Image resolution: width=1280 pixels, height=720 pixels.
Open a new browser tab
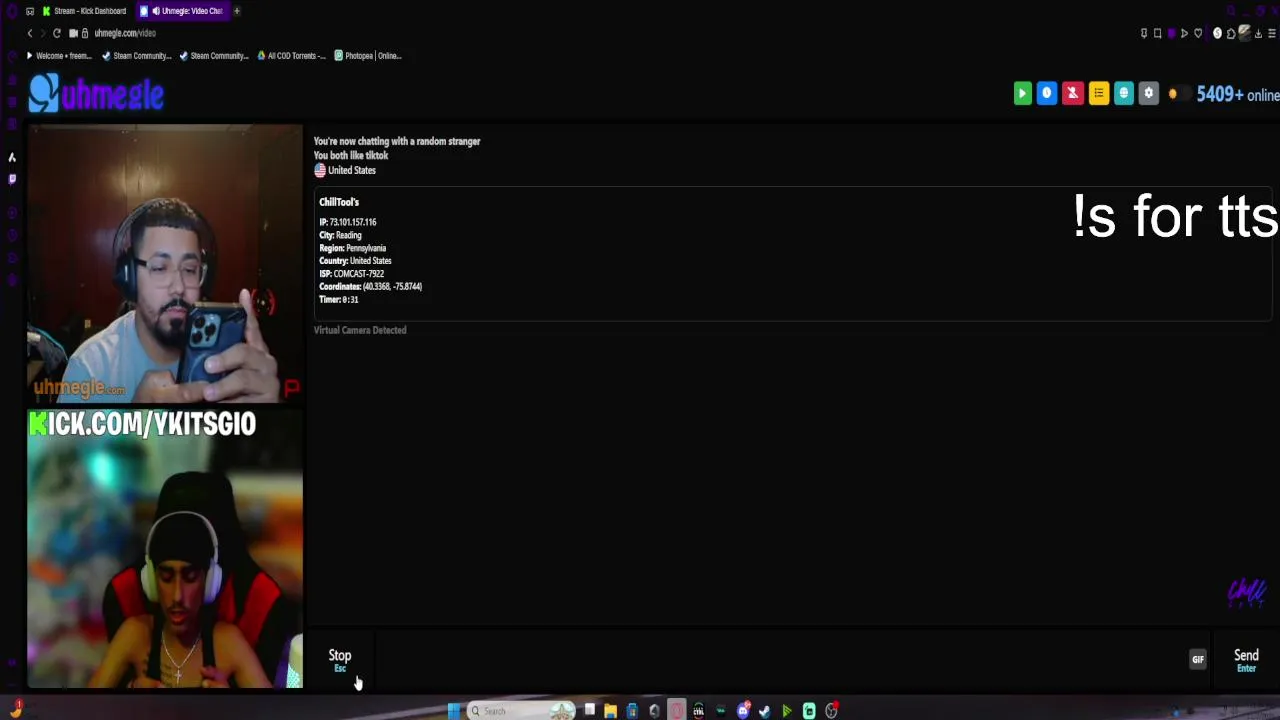point(237,11)
